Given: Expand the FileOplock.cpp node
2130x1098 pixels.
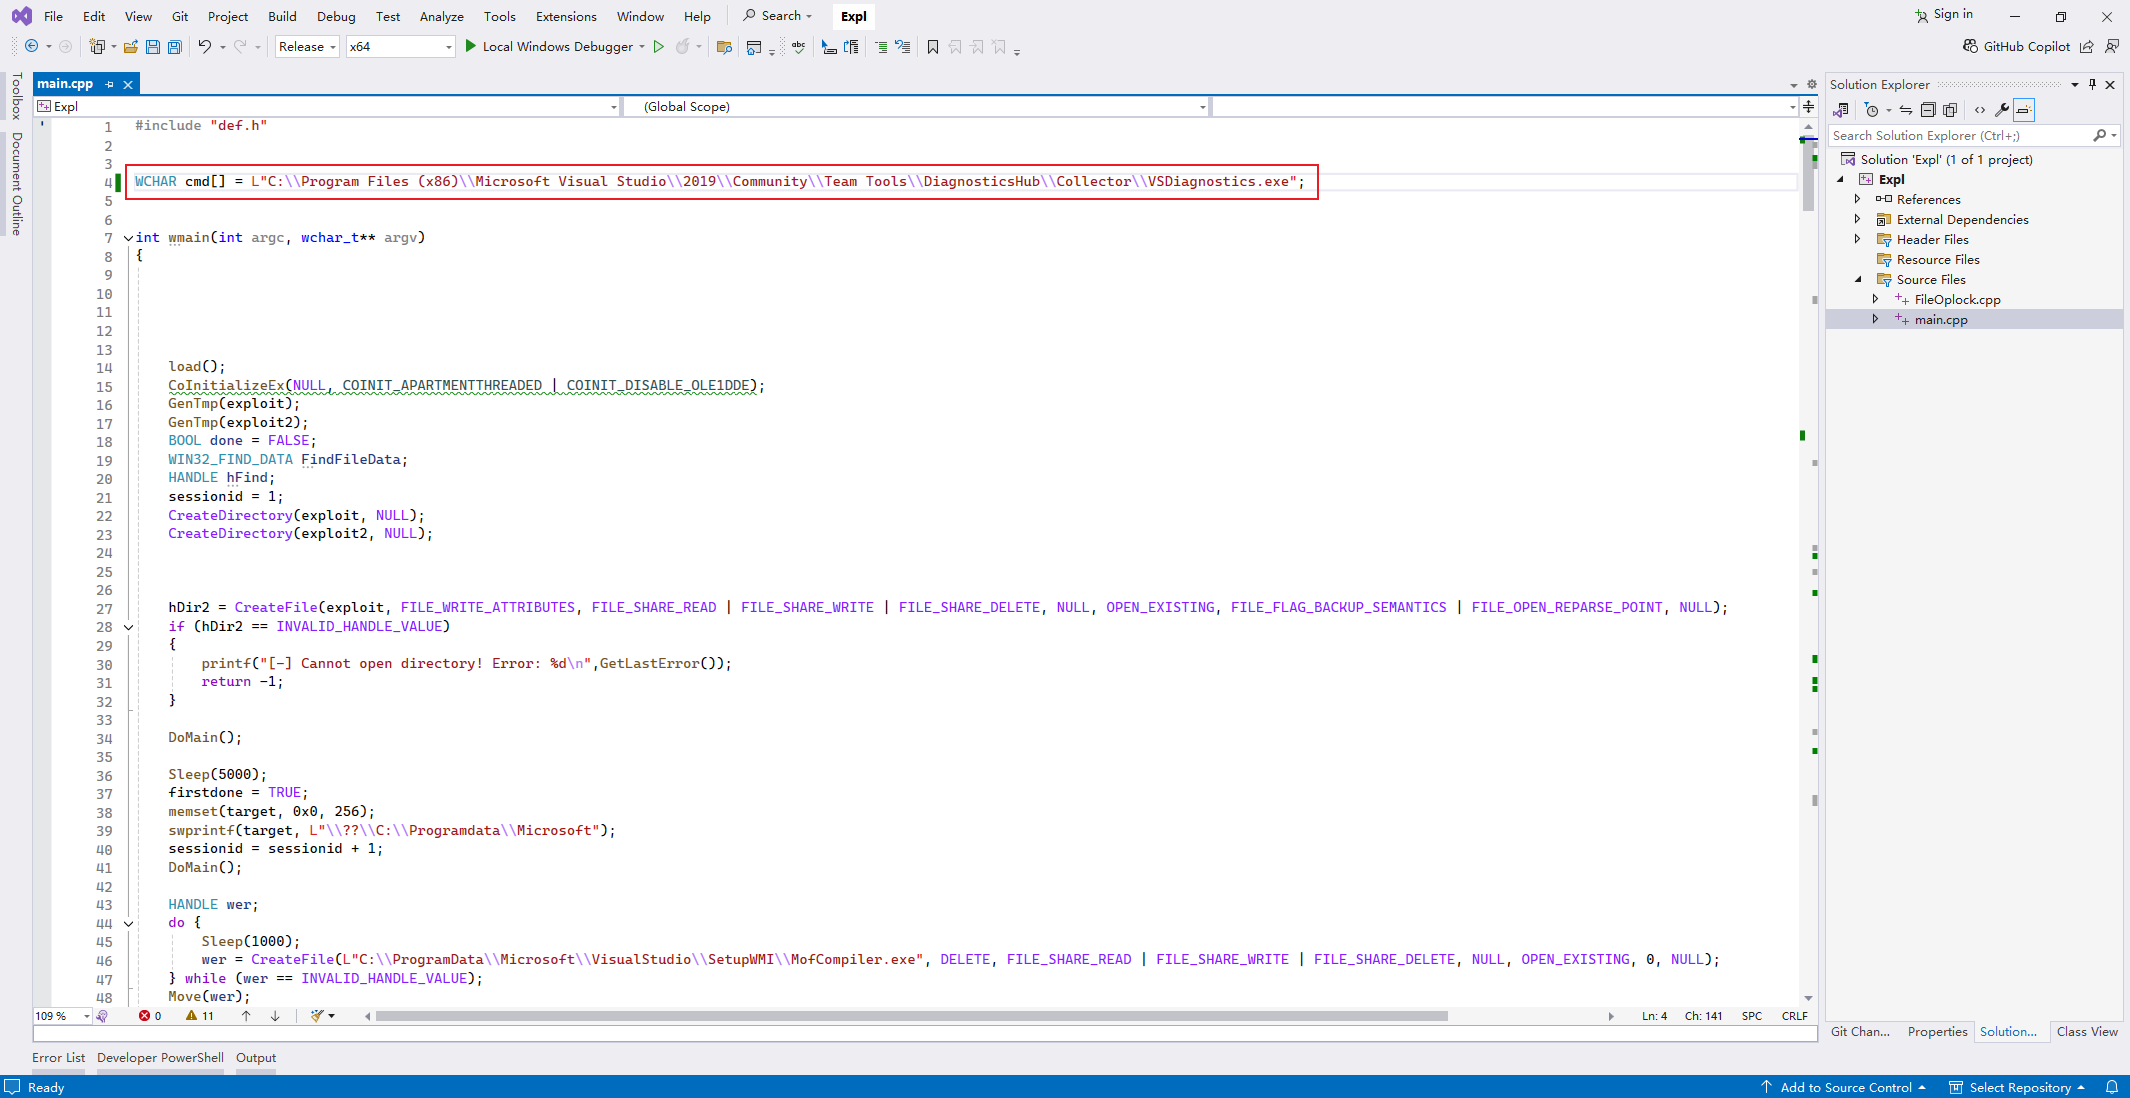Looking at the screenshot, I should tap(1876, 299).
